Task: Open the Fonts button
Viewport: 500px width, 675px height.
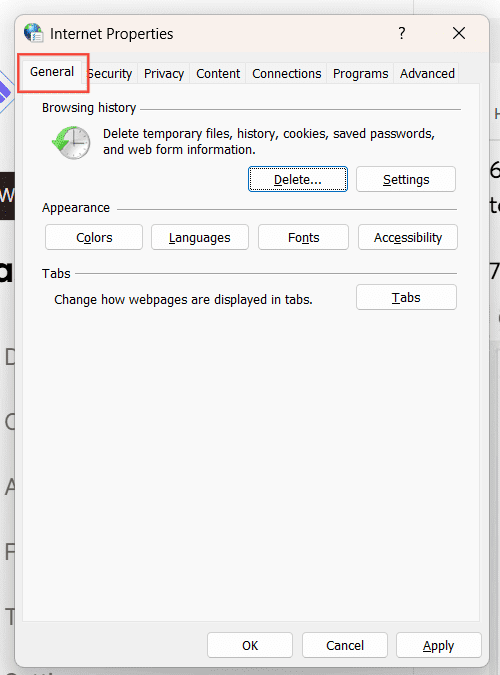Action: pyautogui.click(x=303, y=237)
